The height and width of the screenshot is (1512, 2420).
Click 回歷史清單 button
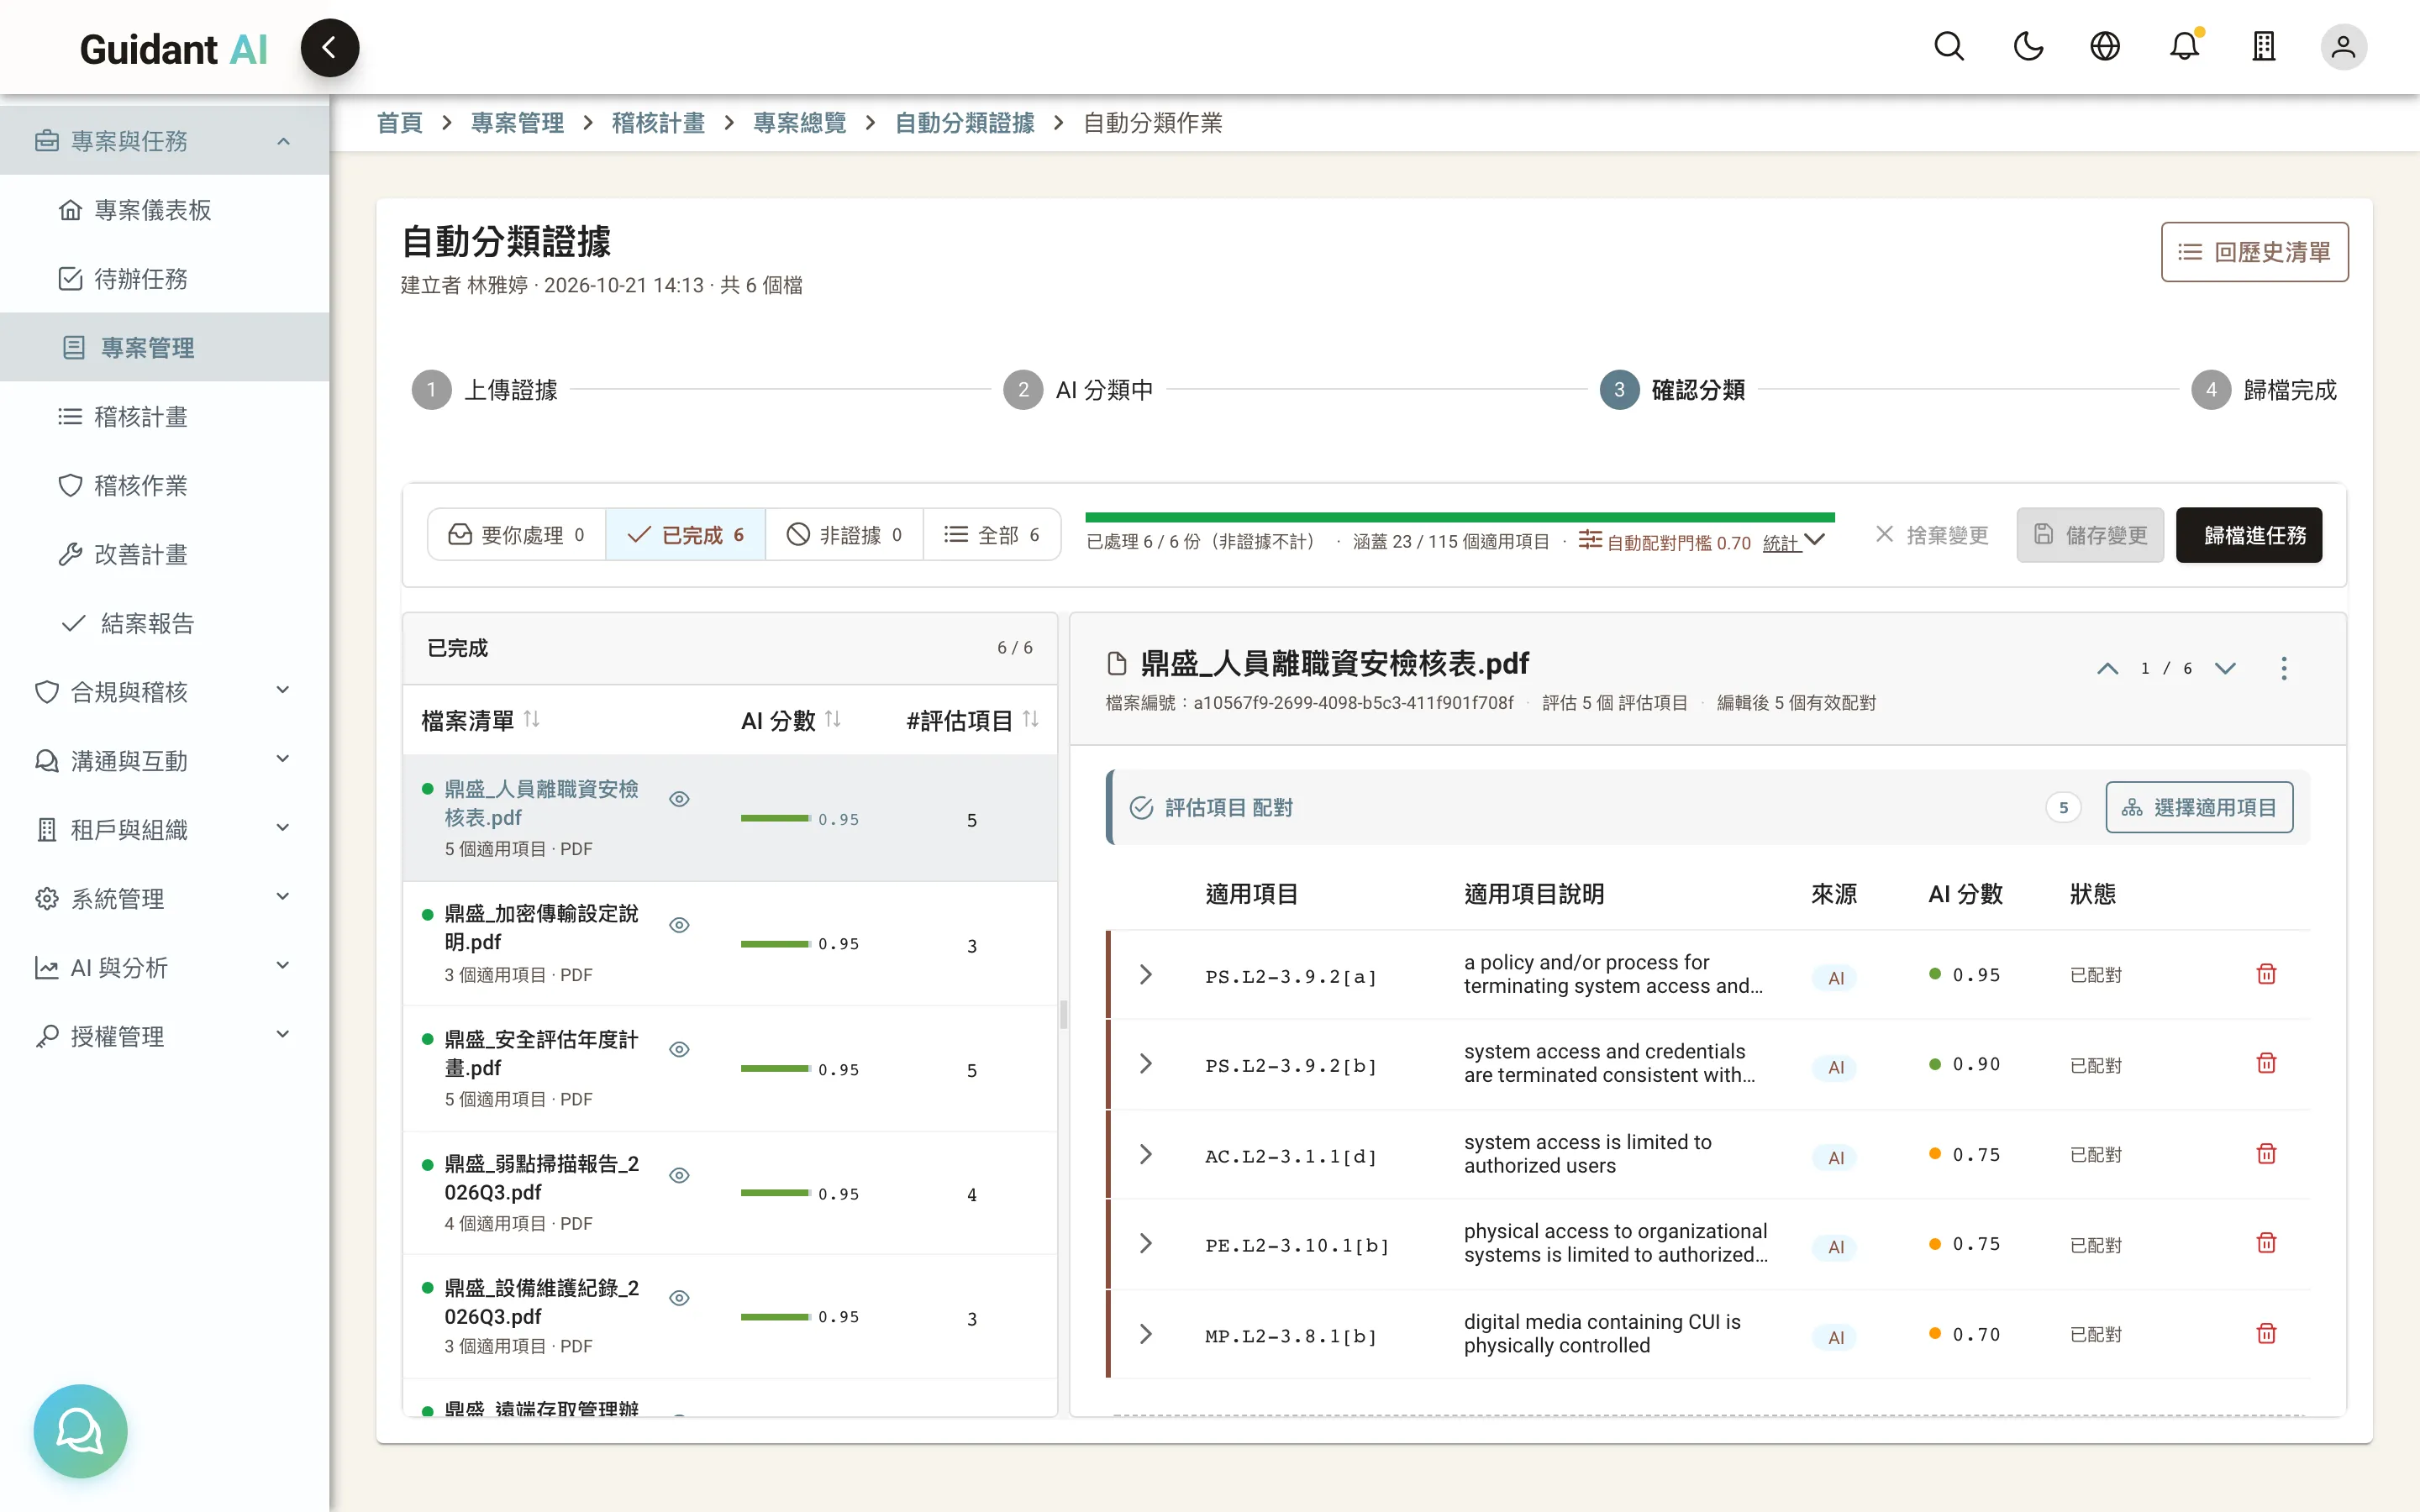2254,252
